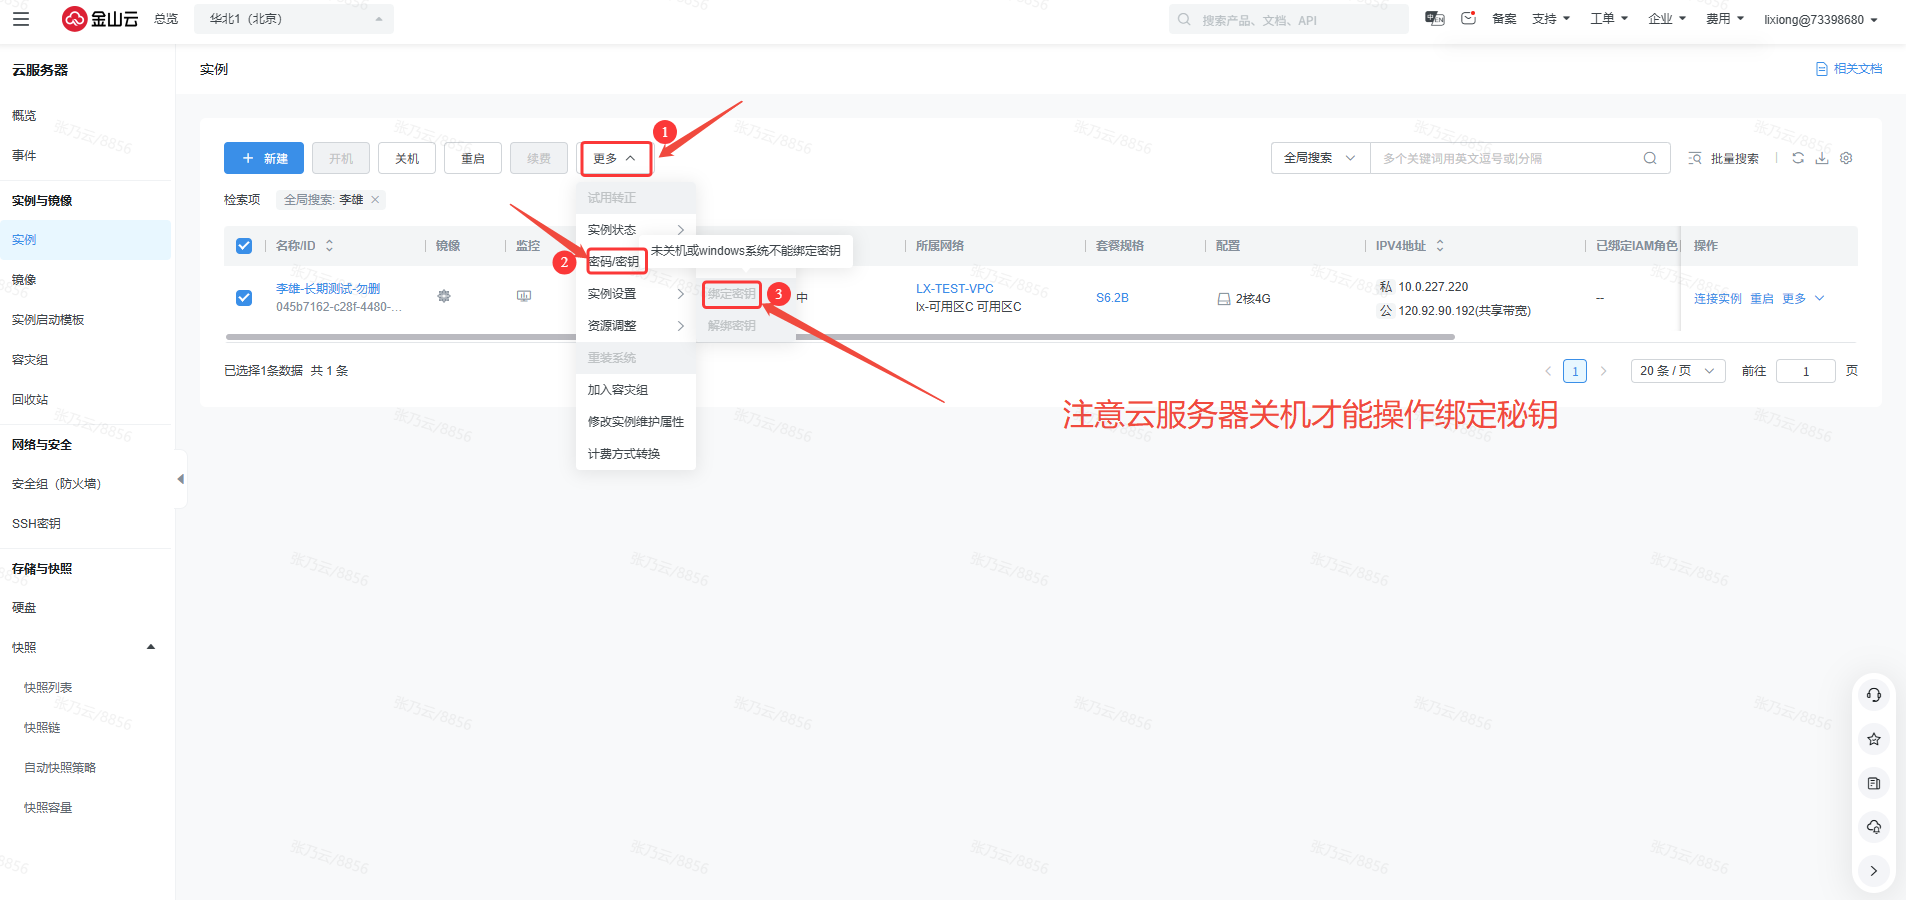Open 镜像 in the sidebar
The width and height of the screenshot is (1908, 900).
pyautogui.click(x=24, y=280)
